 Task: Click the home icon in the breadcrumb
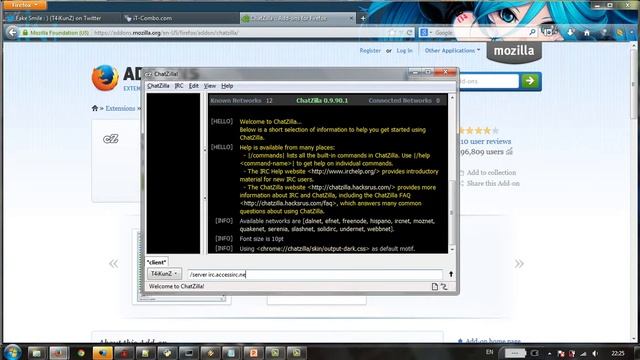point(95,108)
